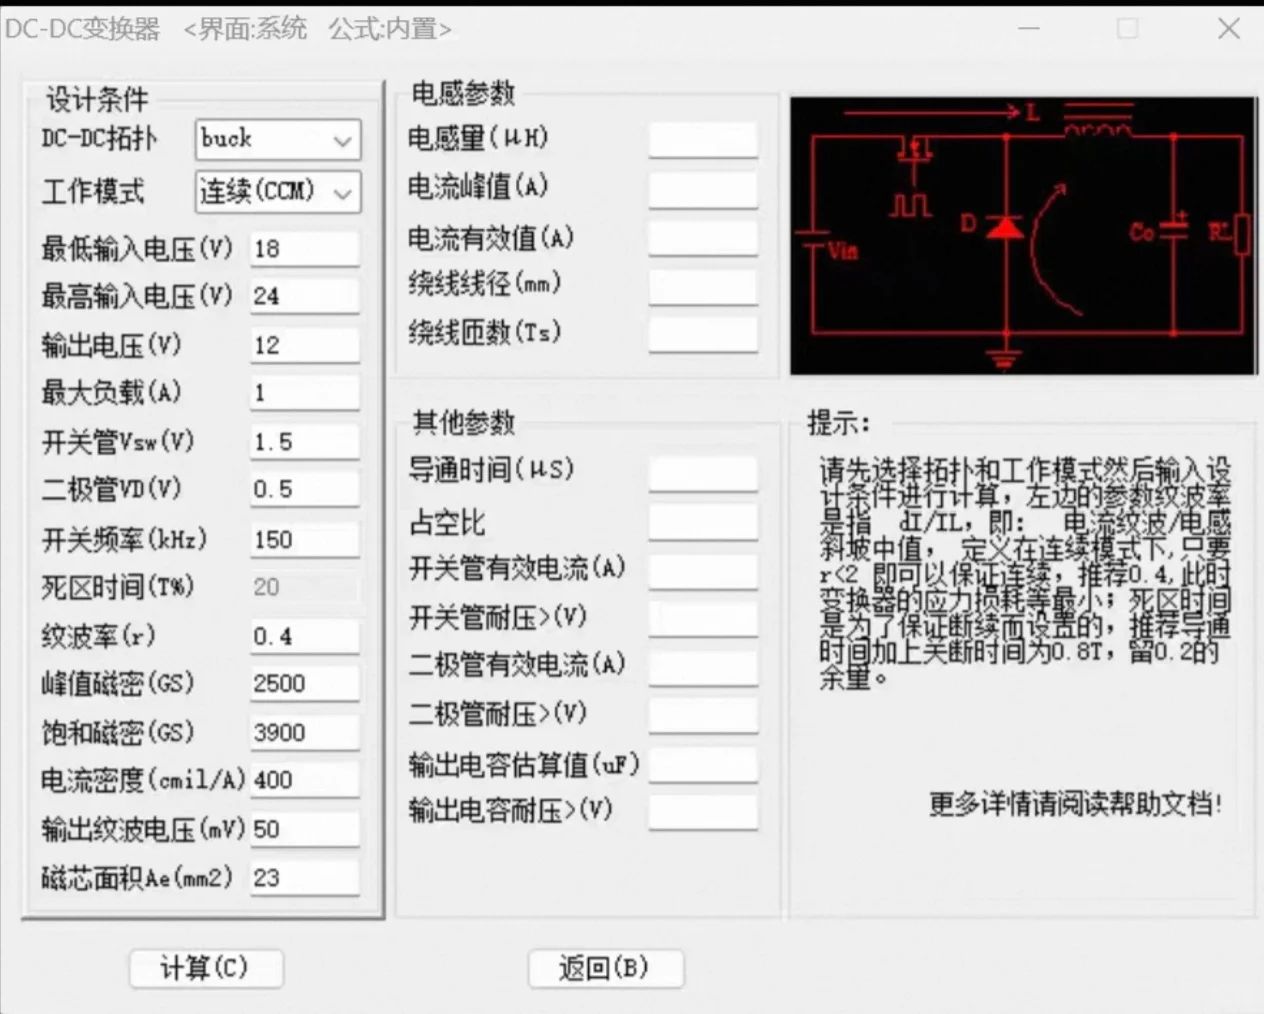This screenshot has height=1014, width=1264.
Task: Click the empty 输出电容估算值 result field
Action: pyautogui.click(x=703, y=763)
